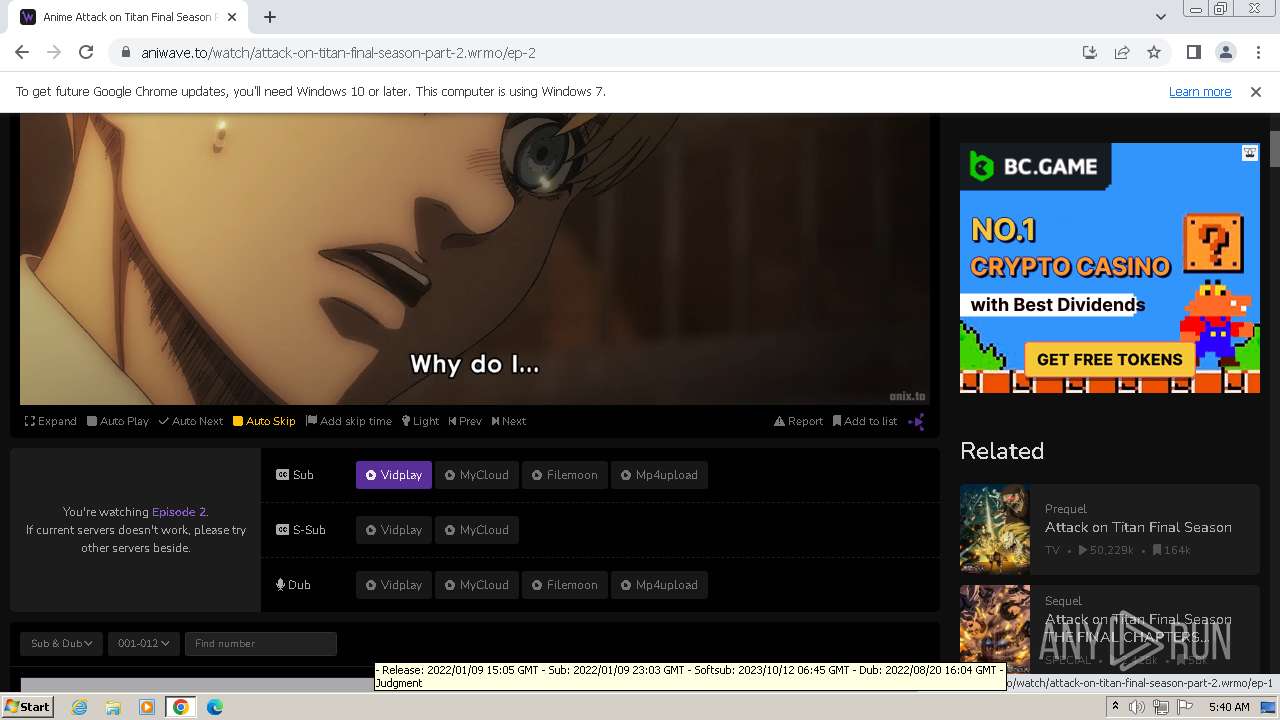Image resolution: width=1280 pixels, height=720 pixels.
Task: Click the Sub caption row label
Action: (295, 475)
